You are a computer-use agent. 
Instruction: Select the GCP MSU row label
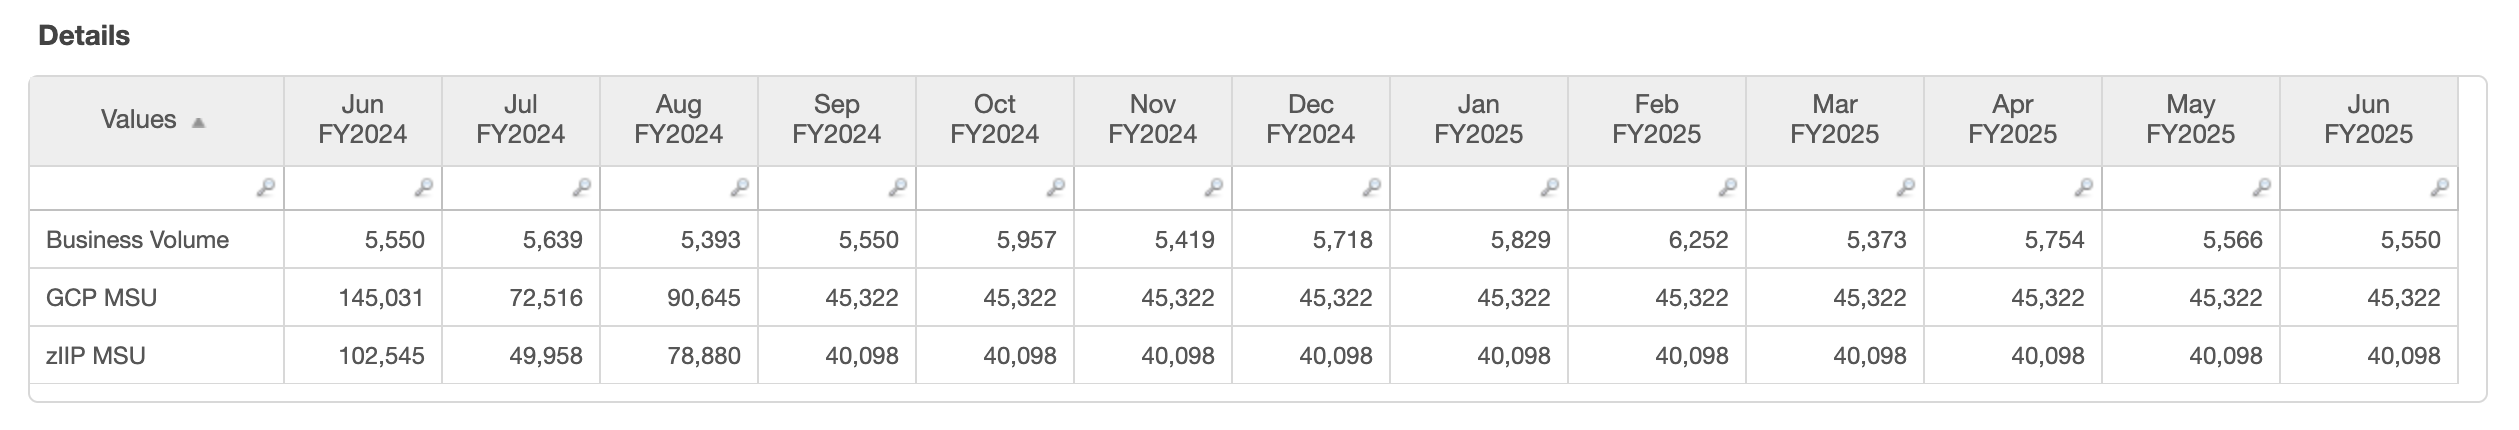click(101, 298)
